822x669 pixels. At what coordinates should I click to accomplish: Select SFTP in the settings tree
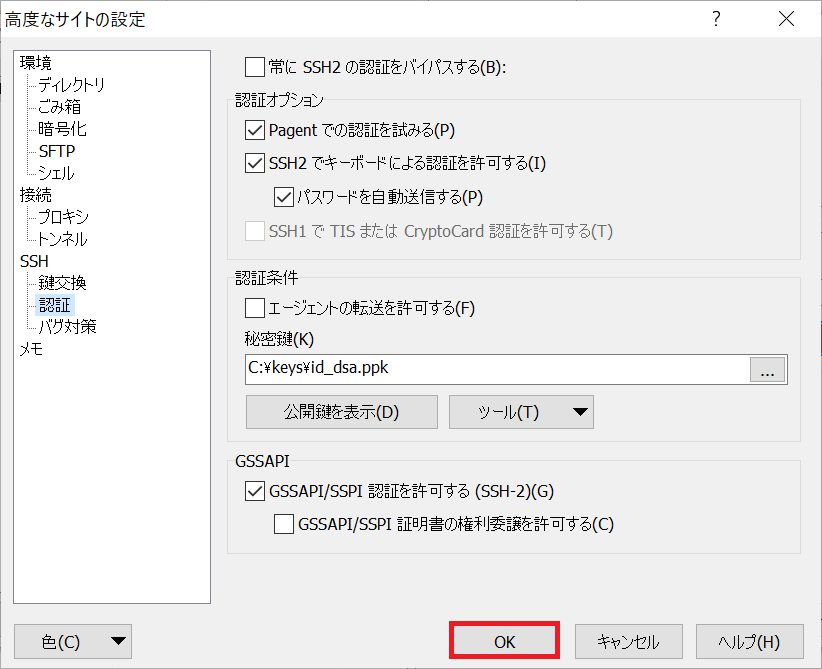pos(57,151)
